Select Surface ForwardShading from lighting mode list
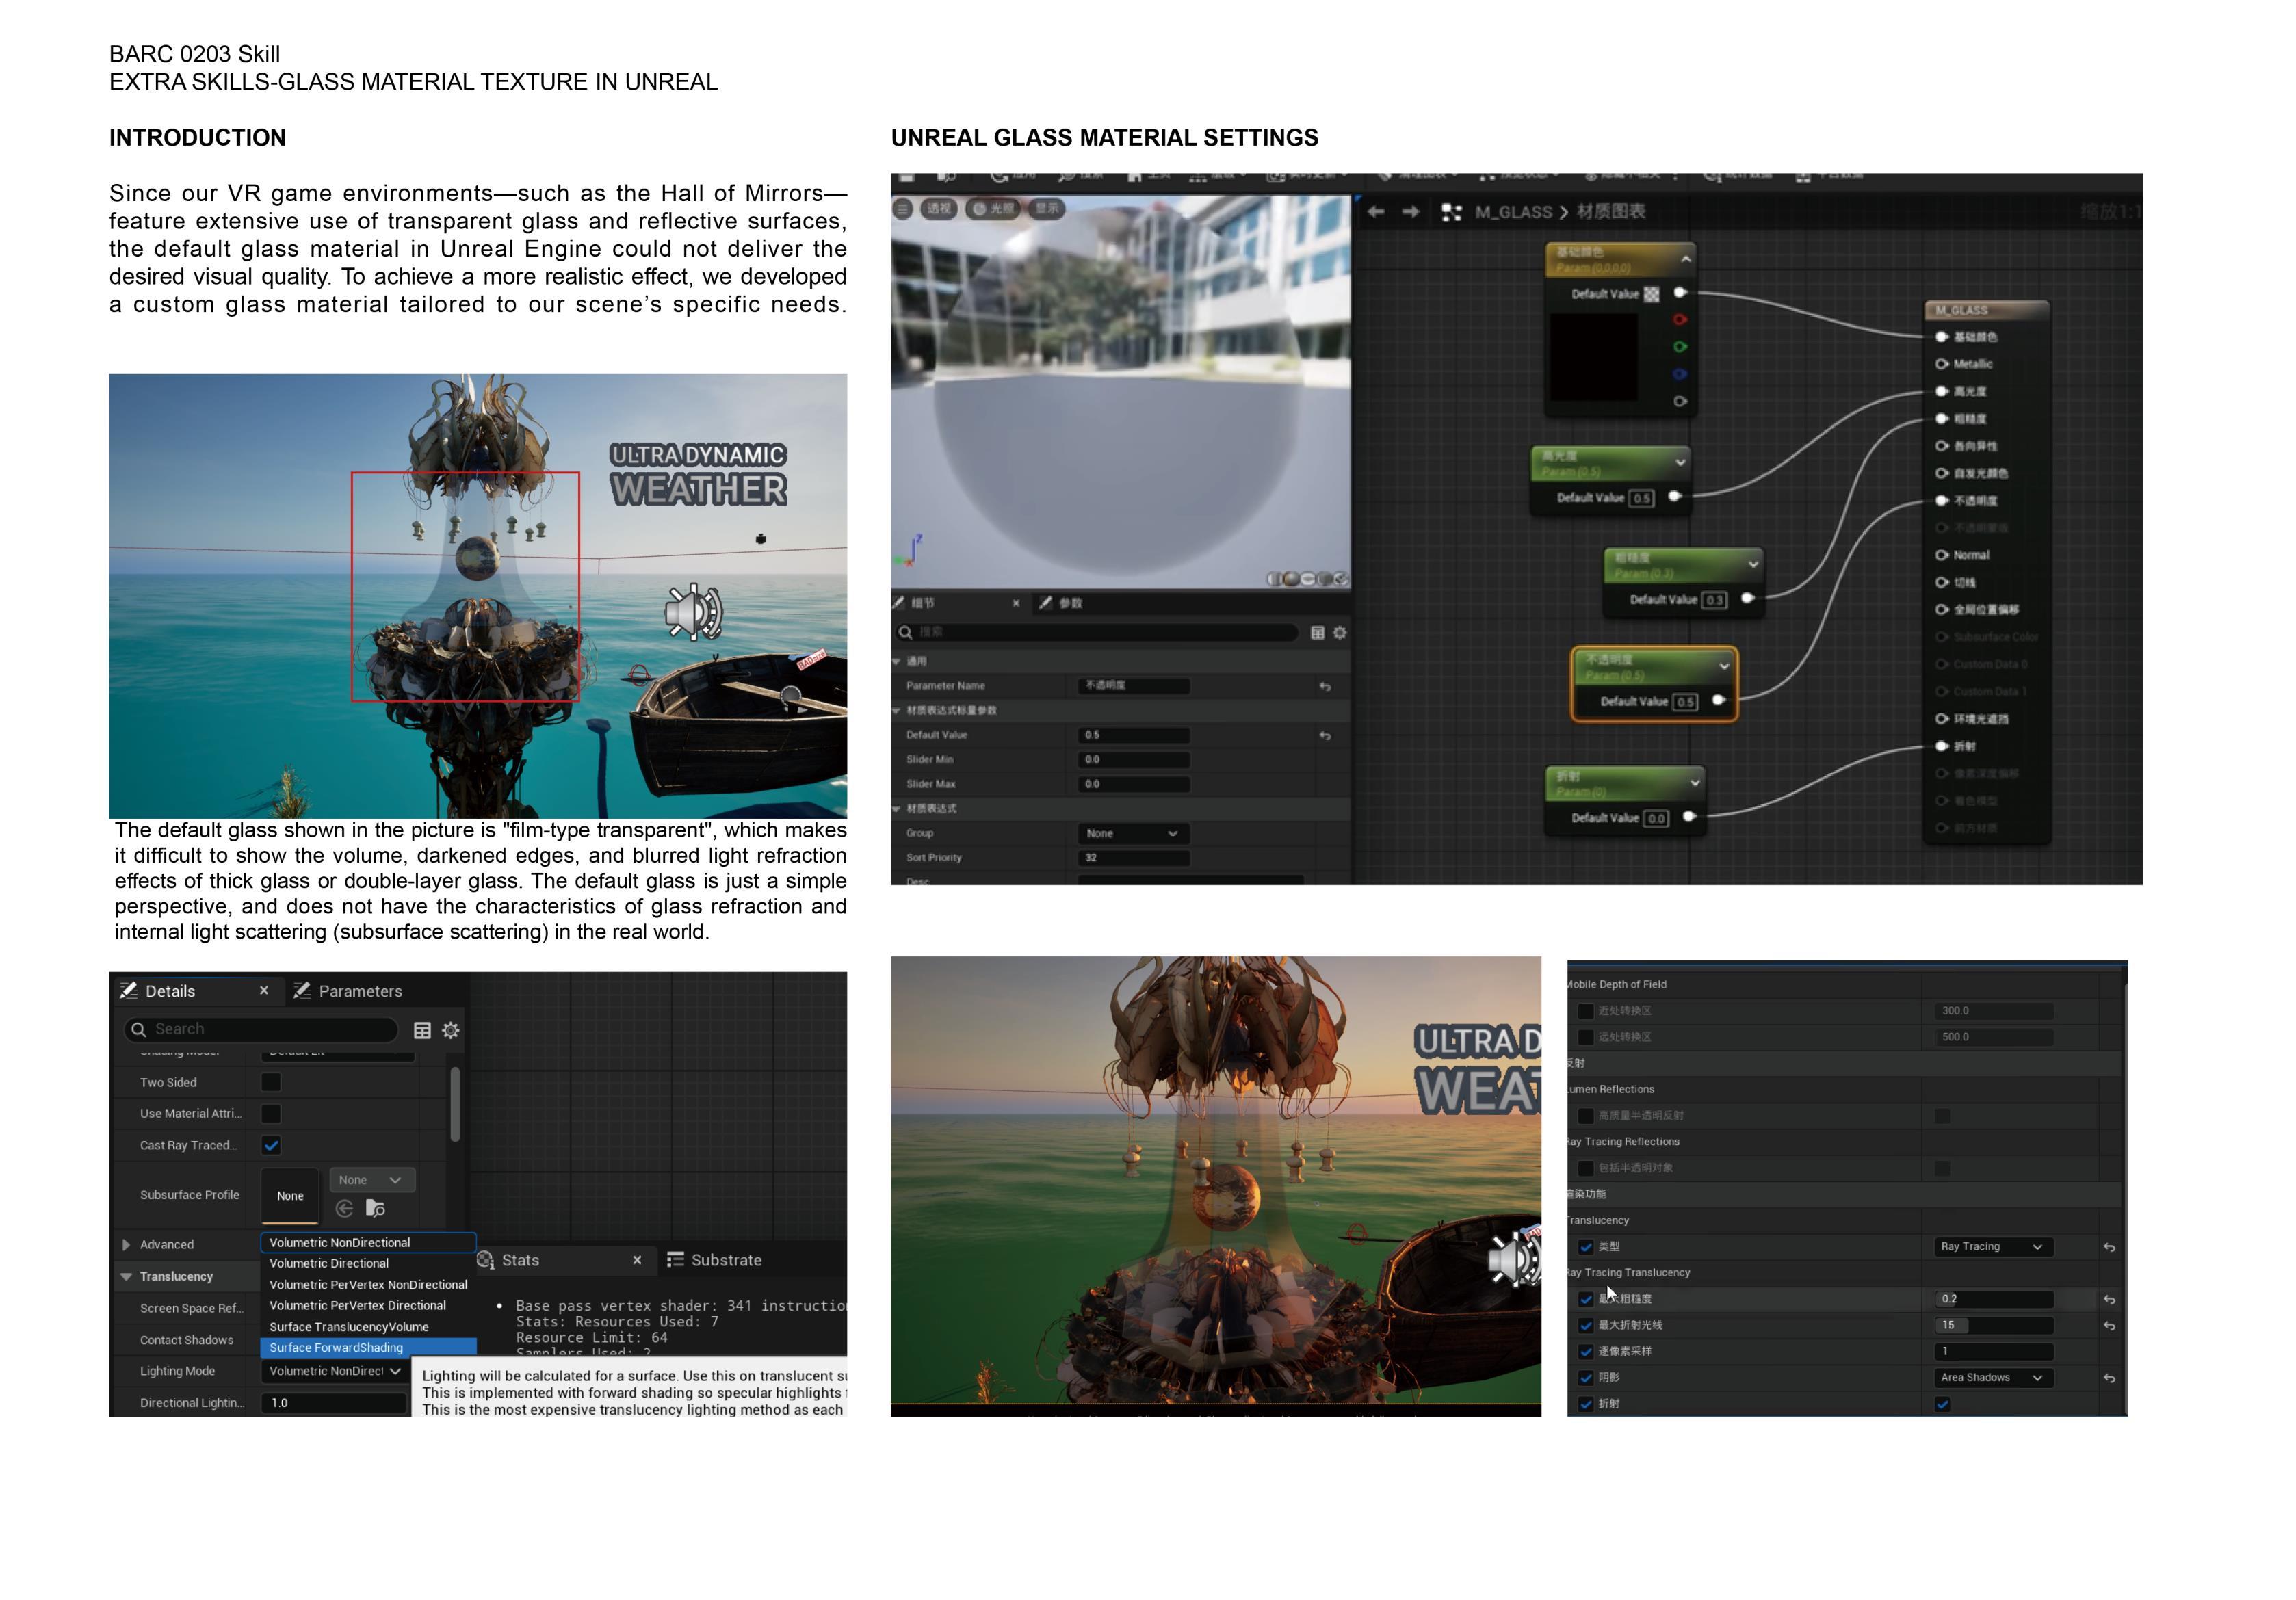This screenshot has height=1600, width=2296. [336, 1348]
